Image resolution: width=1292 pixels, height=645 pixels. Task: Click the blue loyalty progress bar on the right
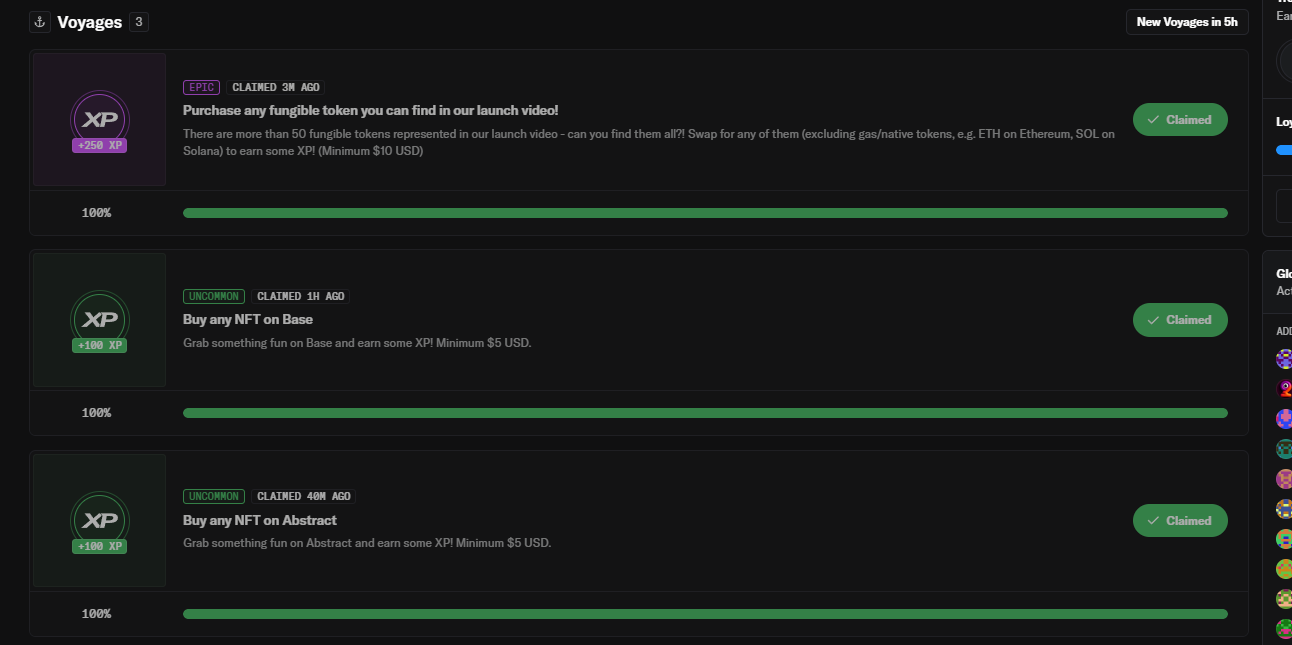click(x=1284, y=150)
